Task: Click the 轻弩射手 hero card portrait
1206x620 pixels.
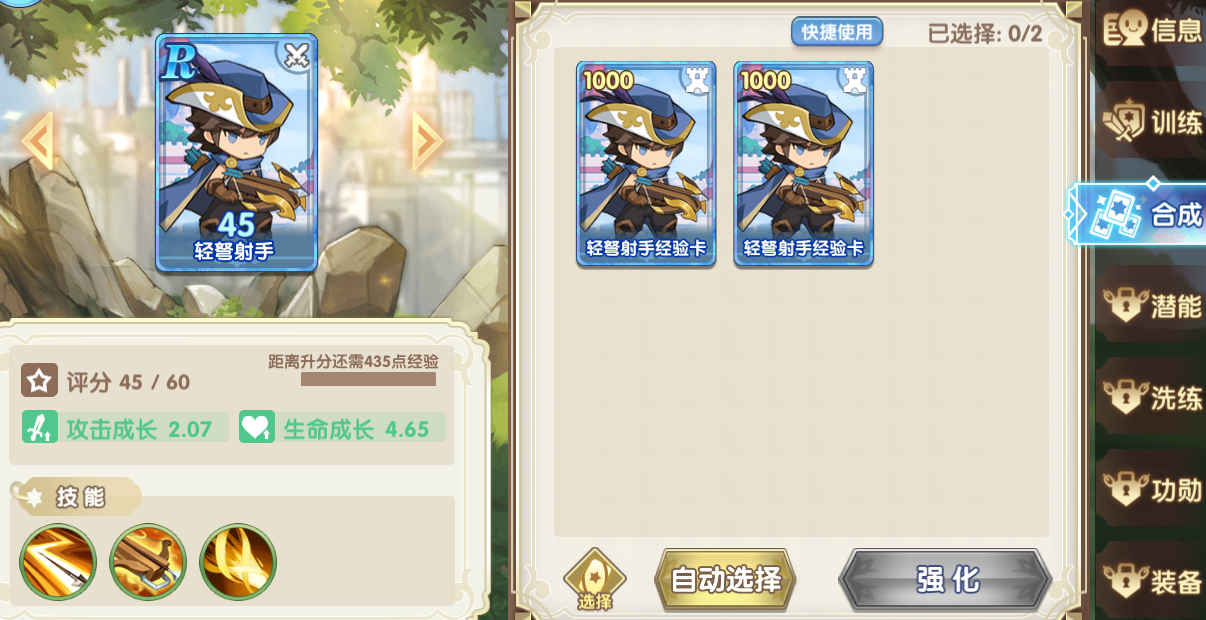Action: click(x=237, y=153)
